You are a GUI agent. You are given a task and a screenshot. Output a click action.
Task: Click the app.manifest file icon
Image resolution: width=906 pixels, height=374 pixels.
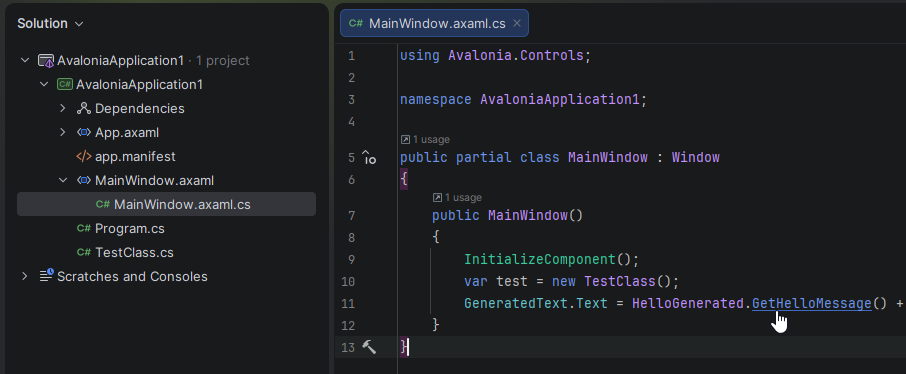[x=84, y=157]
